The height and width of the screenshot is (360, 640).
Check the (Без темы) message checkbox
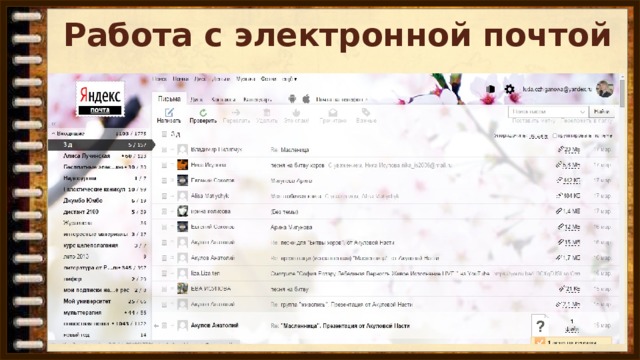point(164,211)
